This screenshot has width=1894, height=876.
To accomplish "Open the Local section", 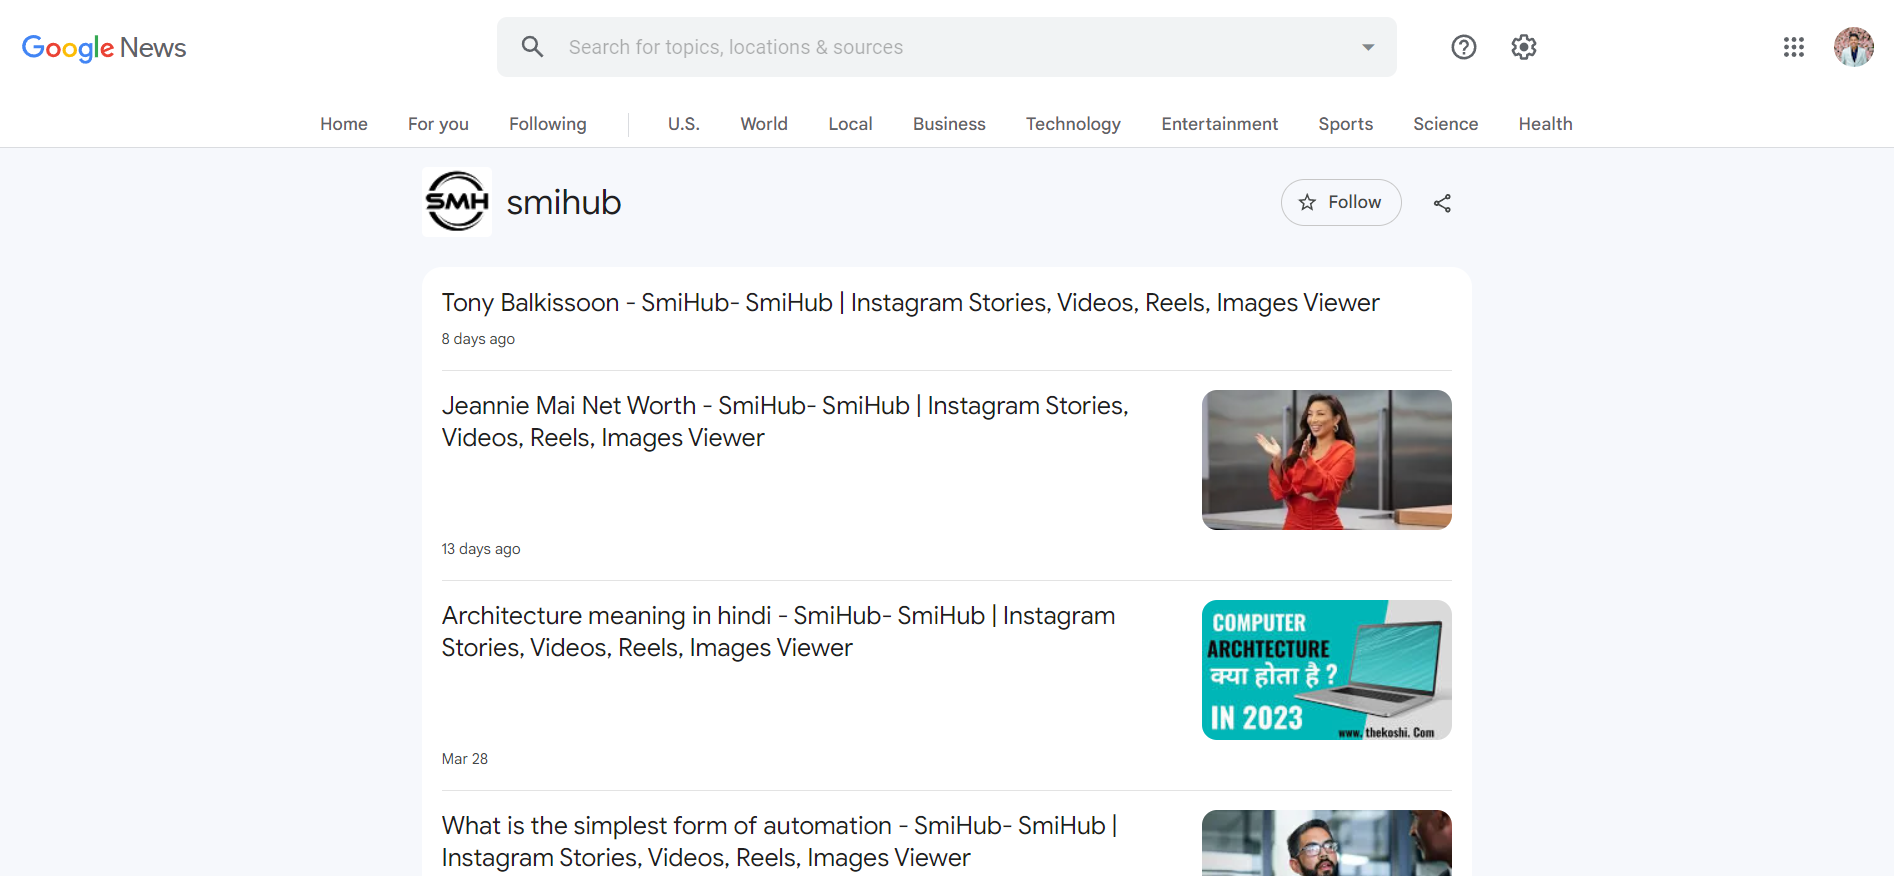I will coord(851,124).
